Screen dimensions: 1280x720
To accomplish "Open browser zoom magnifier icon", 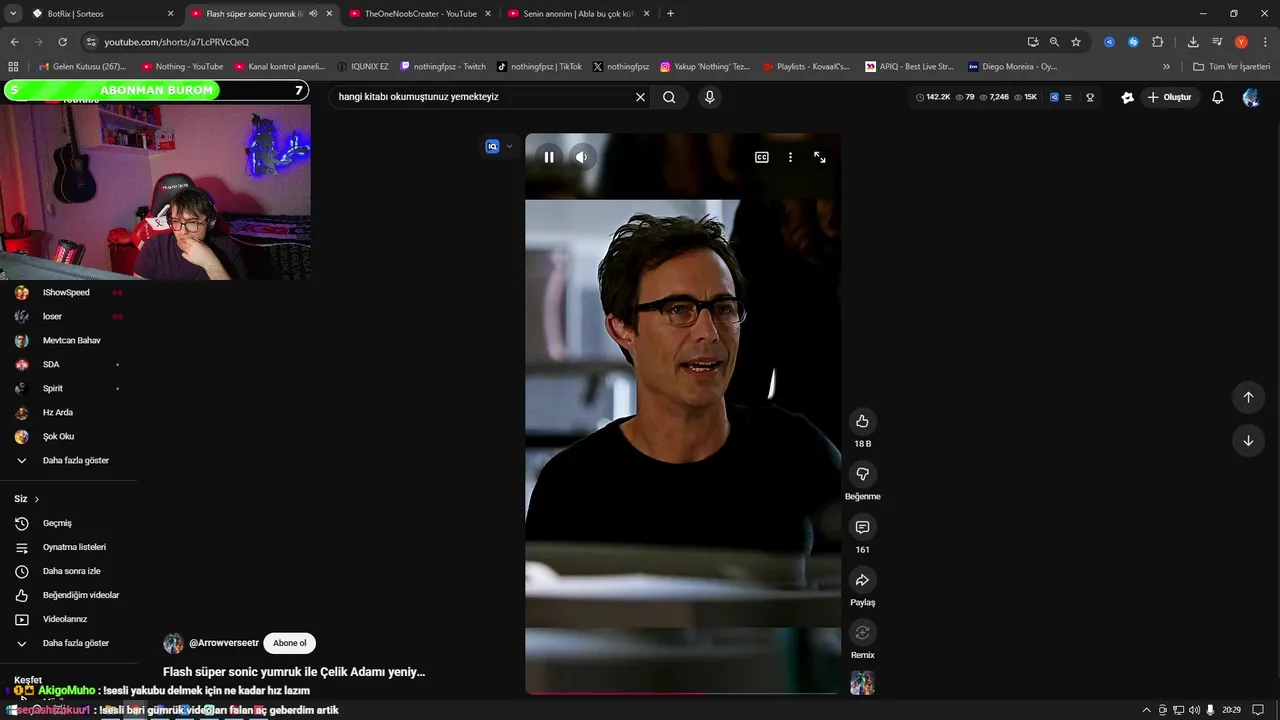I will [1054, 42].
